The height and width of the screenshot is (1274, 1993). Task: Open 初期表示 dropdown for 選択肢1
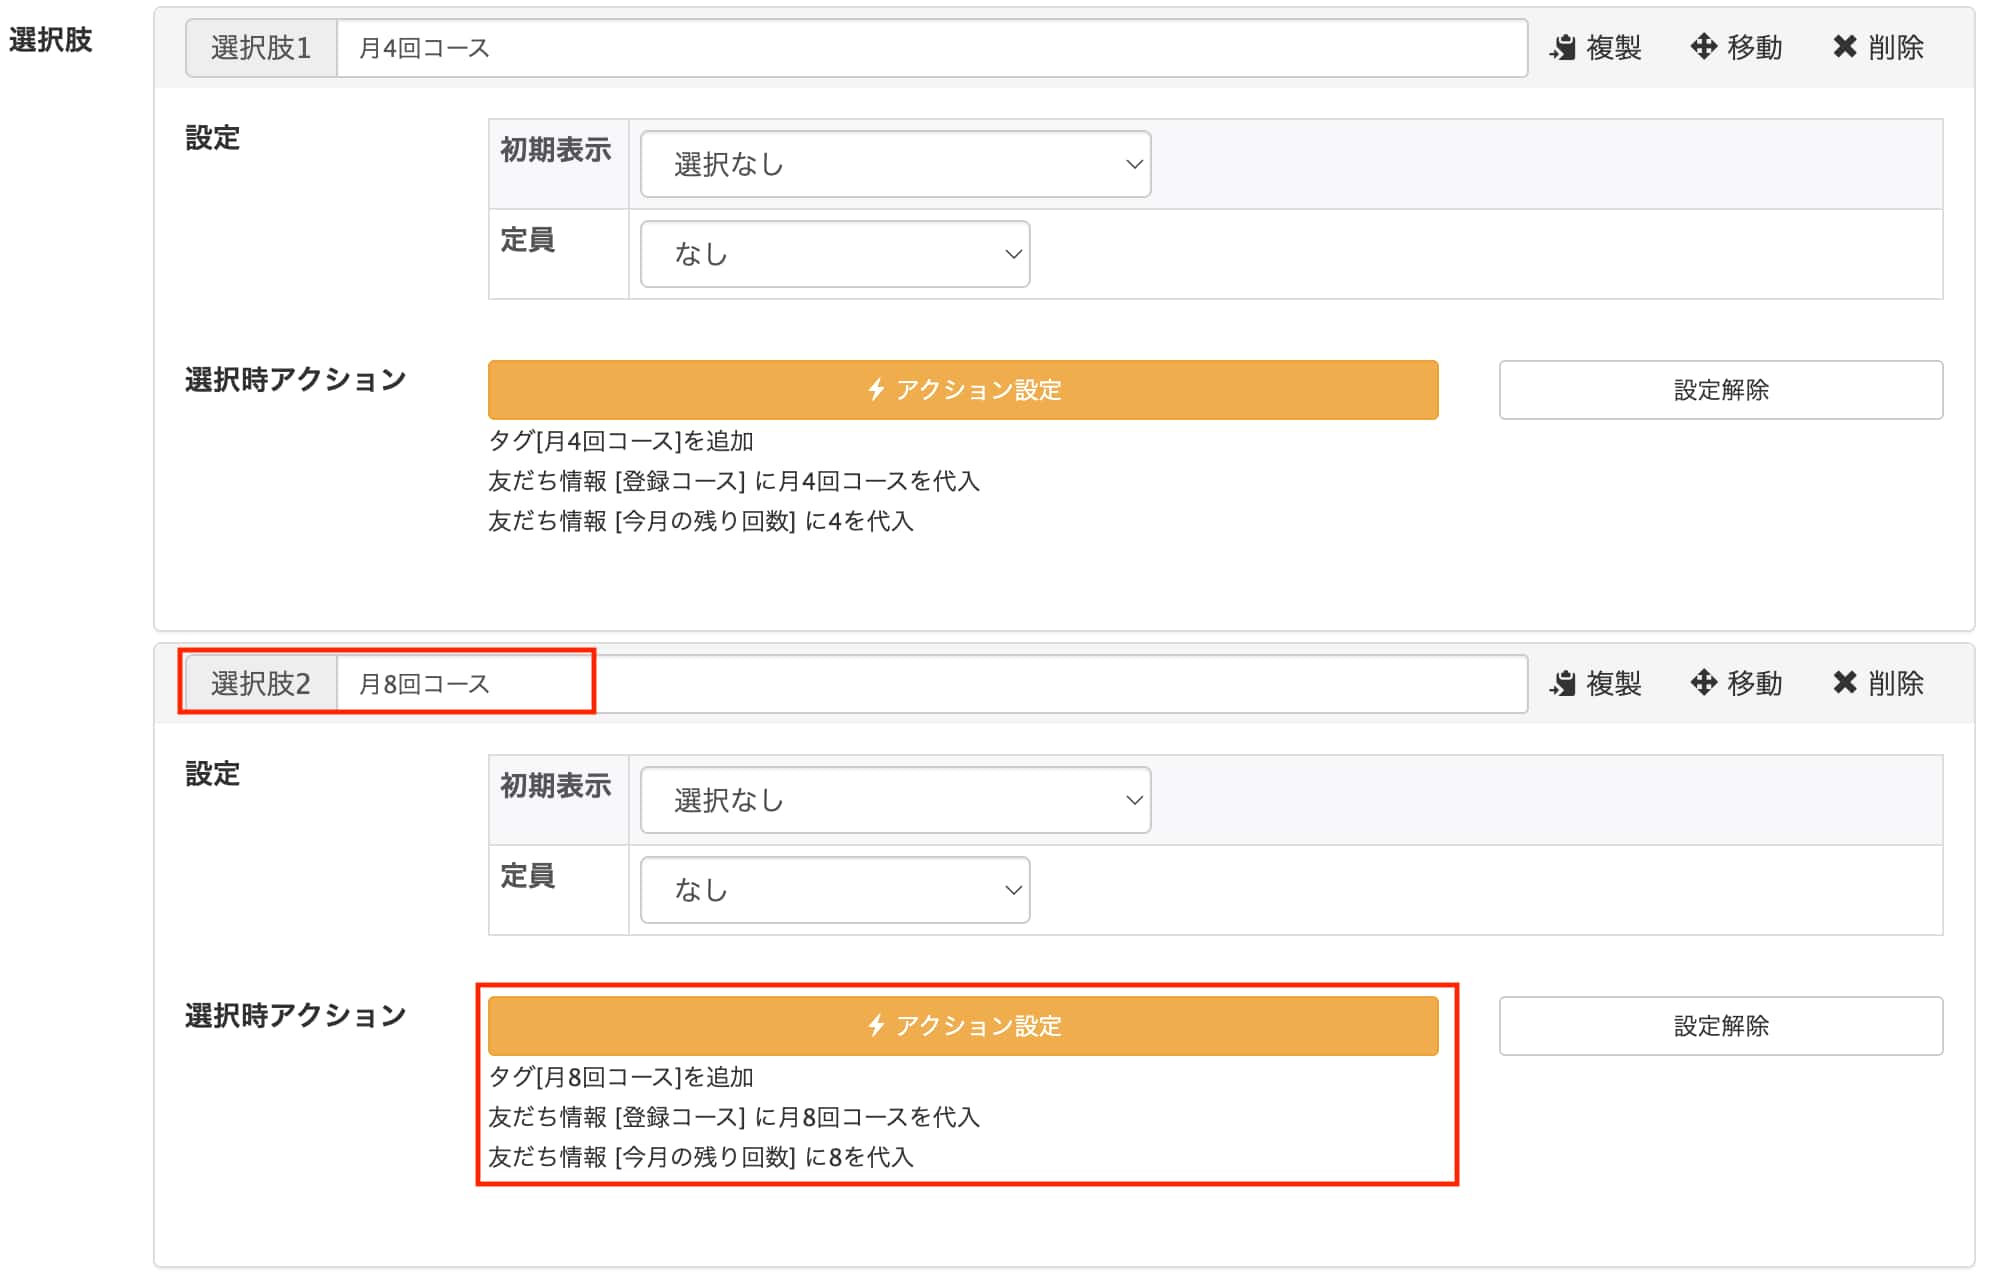pos(895,164)
